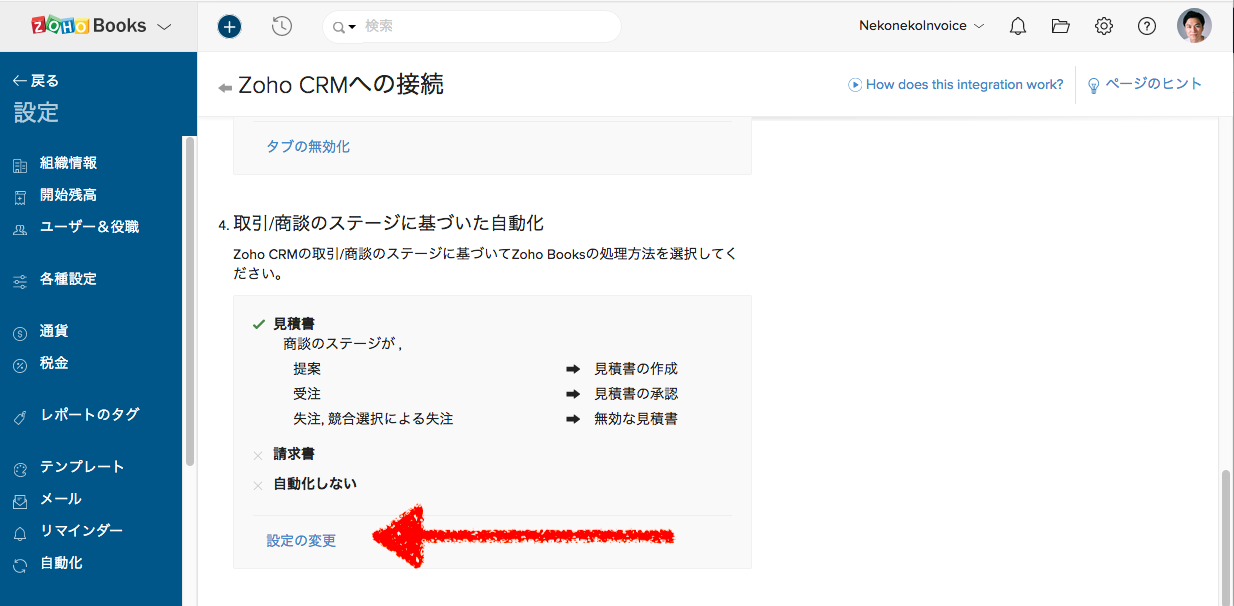1234x606 pixels.
Task: Click the sidebar vertical scrollbar
Action: 190,302
